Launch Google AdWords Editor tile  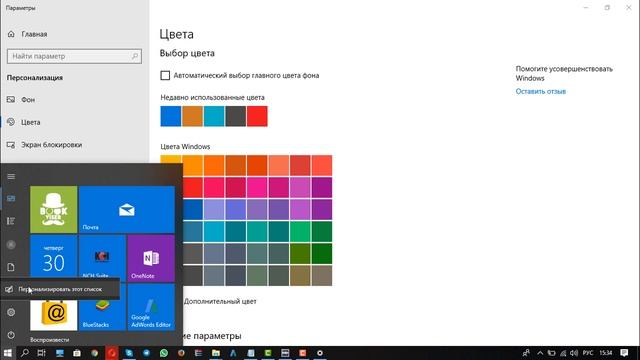151,307
